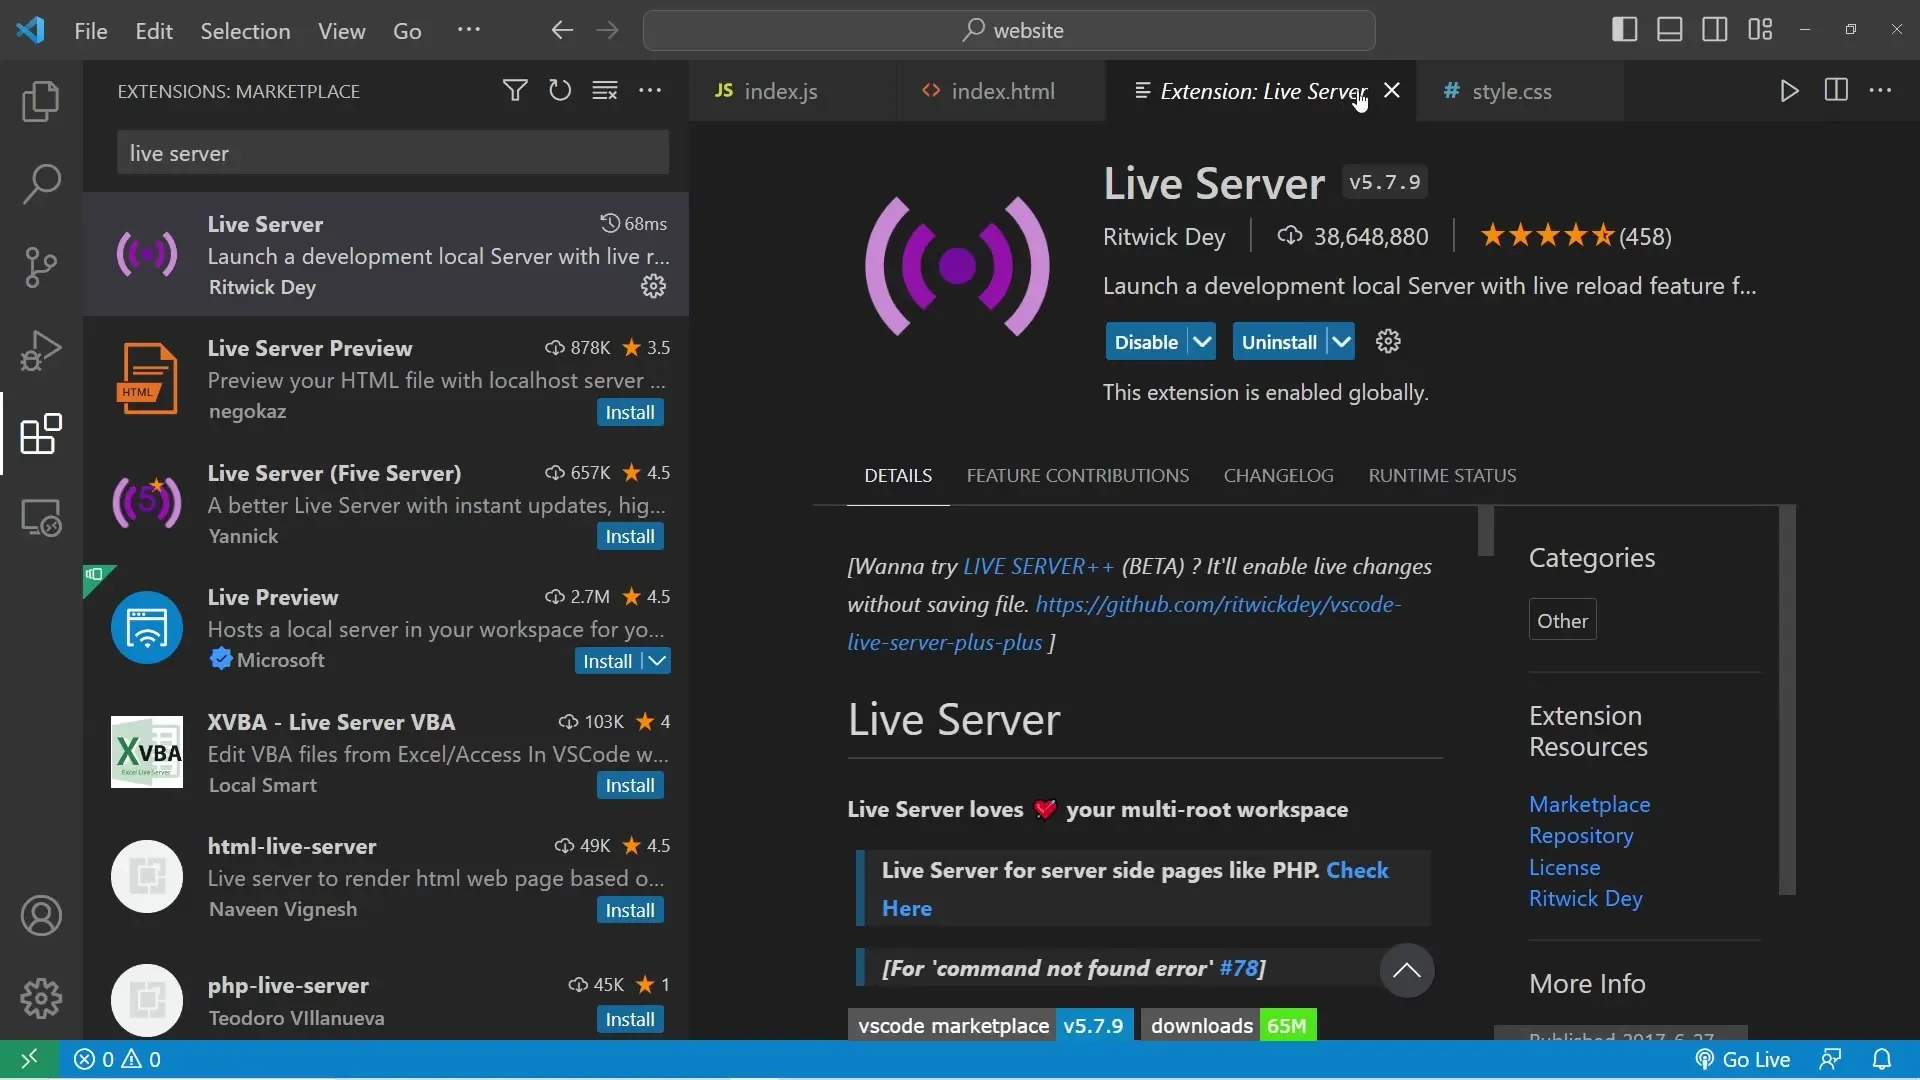Filter extensions with the funnel icon
This screenshot has width=1920, height=1080.
coord(515,91)
